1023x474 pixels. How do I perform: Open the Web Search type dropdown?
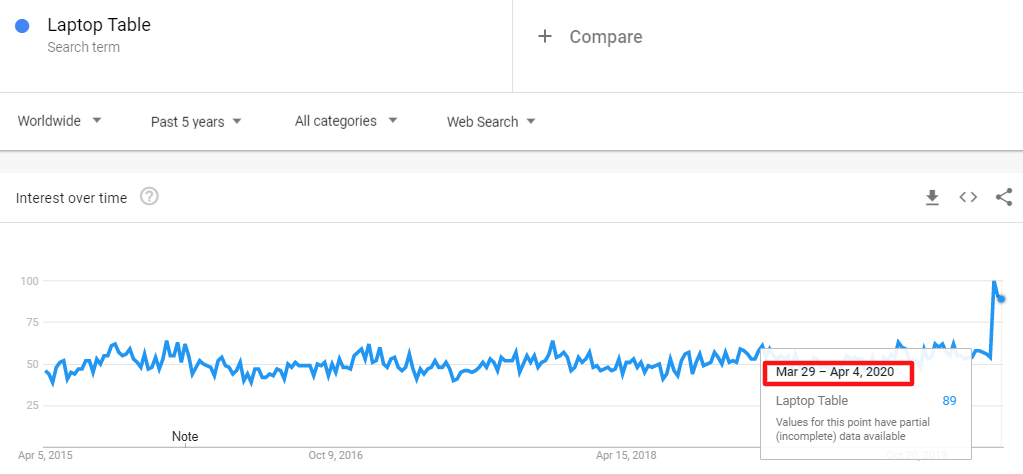491,122
